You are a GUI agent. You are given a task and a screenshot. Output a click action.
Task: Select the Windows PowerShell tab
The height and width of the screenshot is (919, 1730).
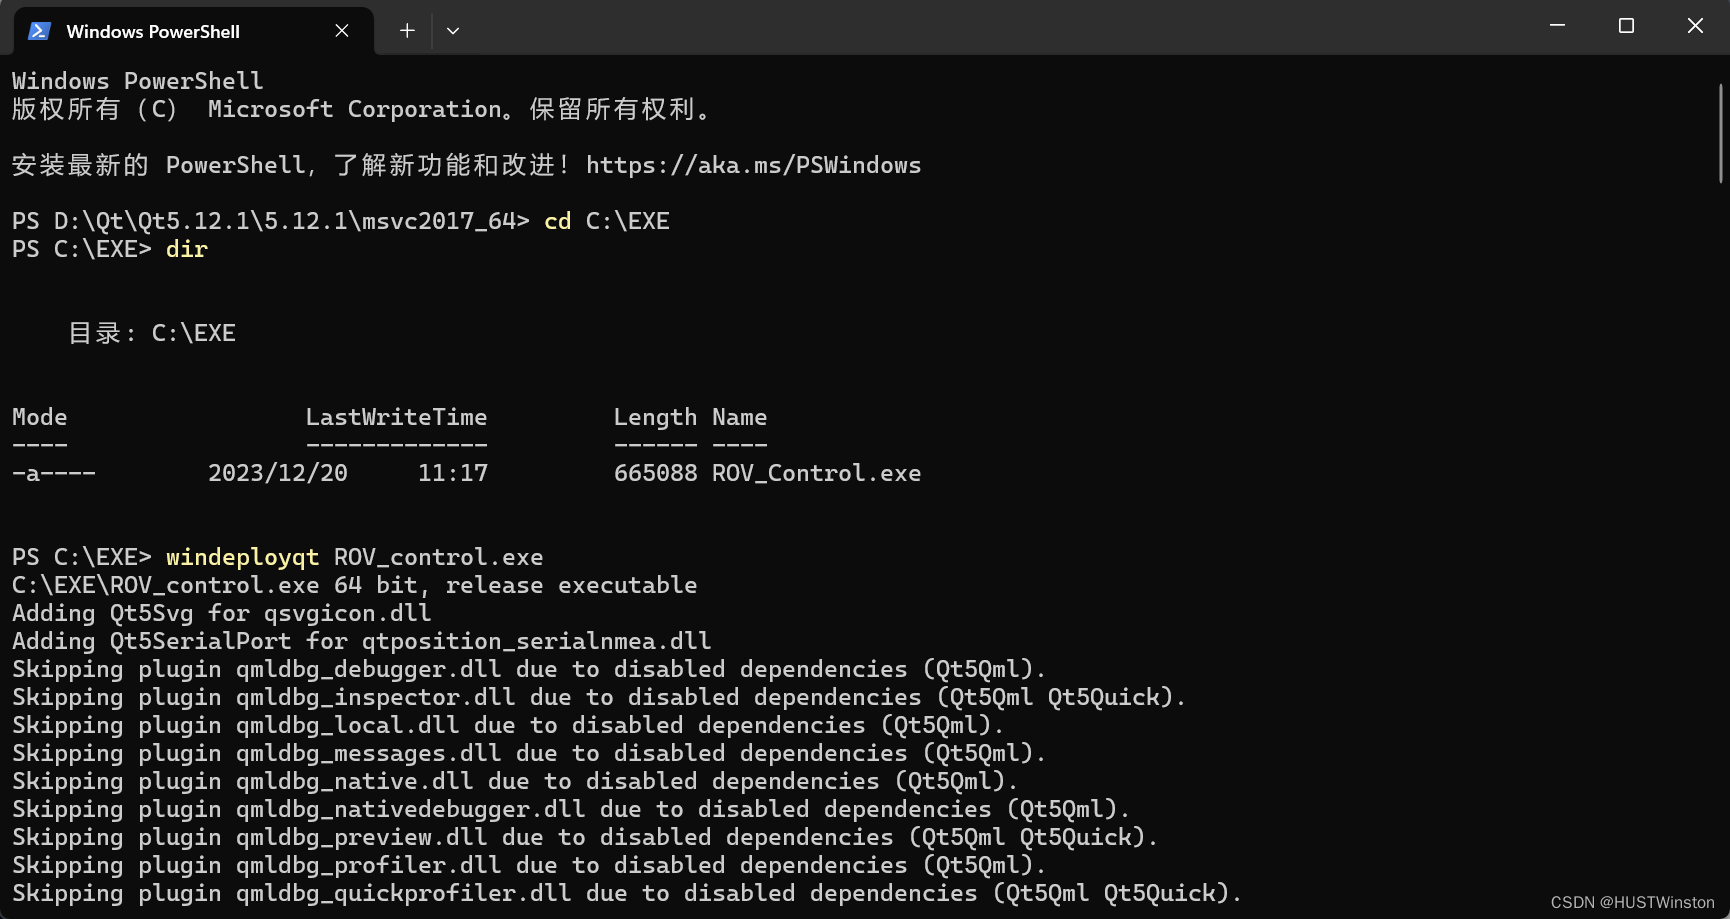pos(160,31)
